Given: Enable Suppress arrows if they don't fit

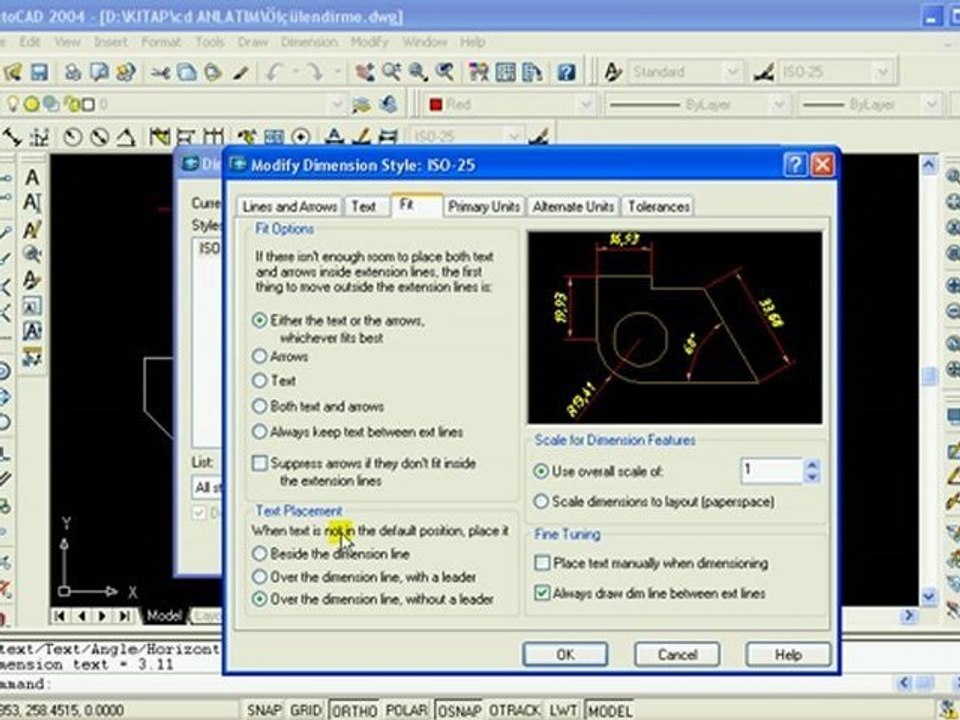Looking at the screenshot, I should [260, 463].
